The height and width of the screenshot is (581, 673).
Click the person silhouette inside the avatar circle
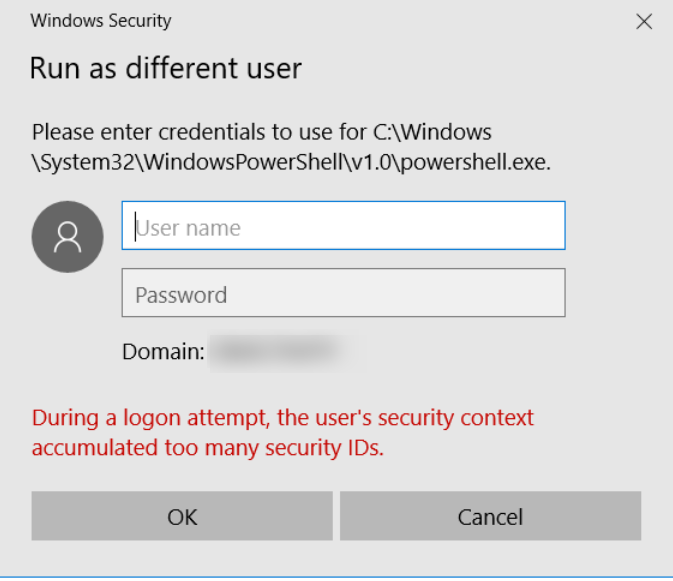[67, 237]
